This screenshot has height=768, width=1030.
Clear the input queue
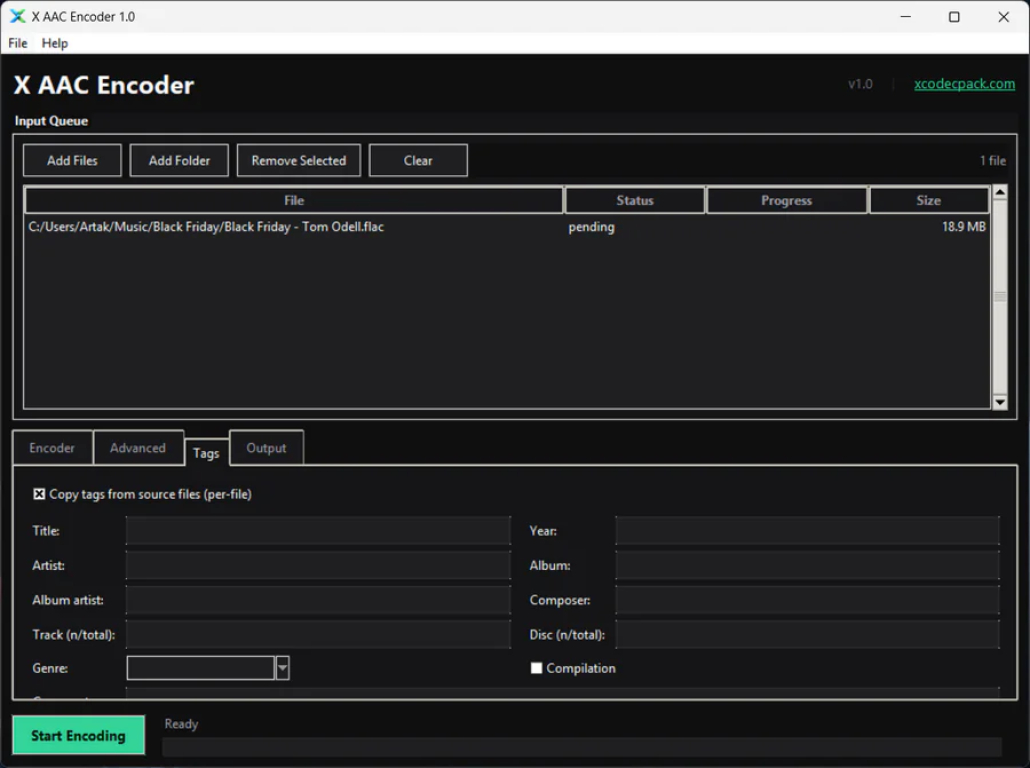(418, 160)
